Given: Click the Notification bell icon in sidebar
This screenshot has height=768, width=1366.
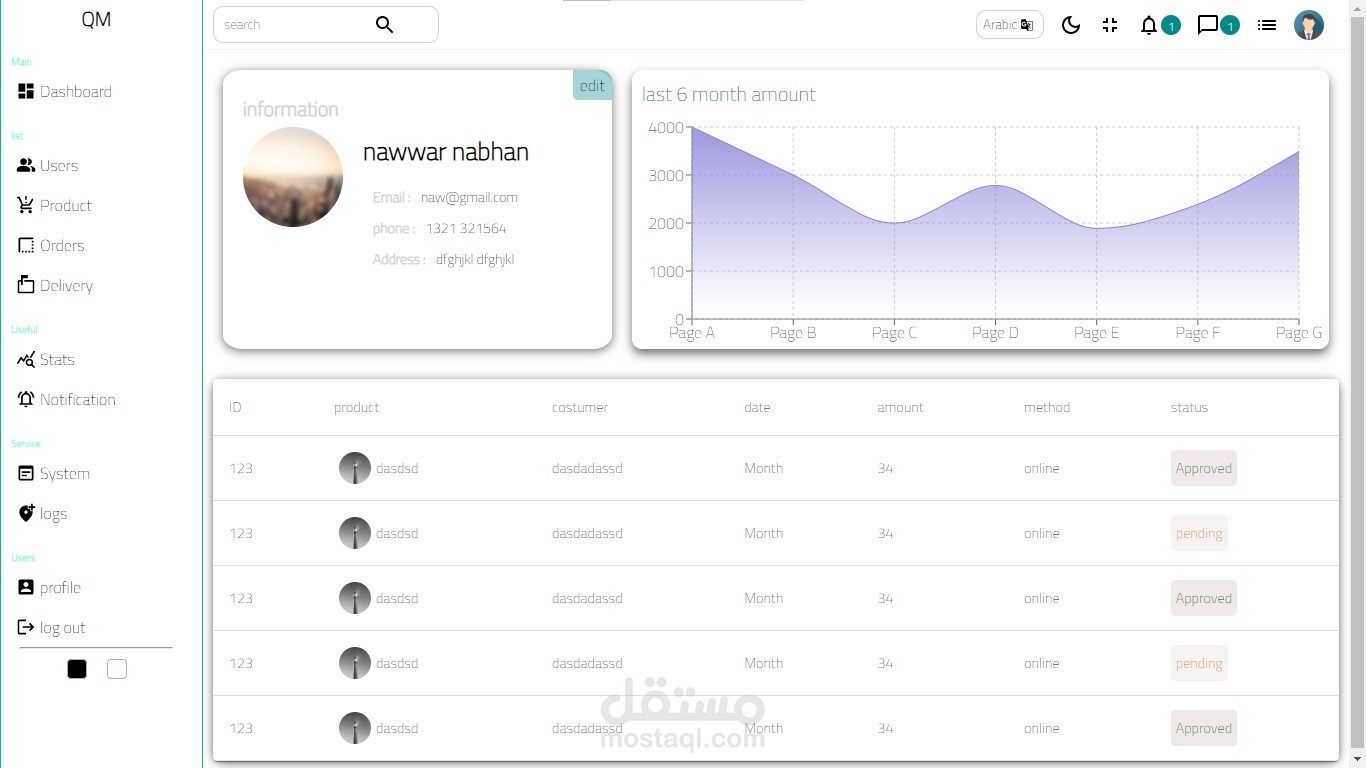Looking at the screenshot, I should [x=26, y=399].
